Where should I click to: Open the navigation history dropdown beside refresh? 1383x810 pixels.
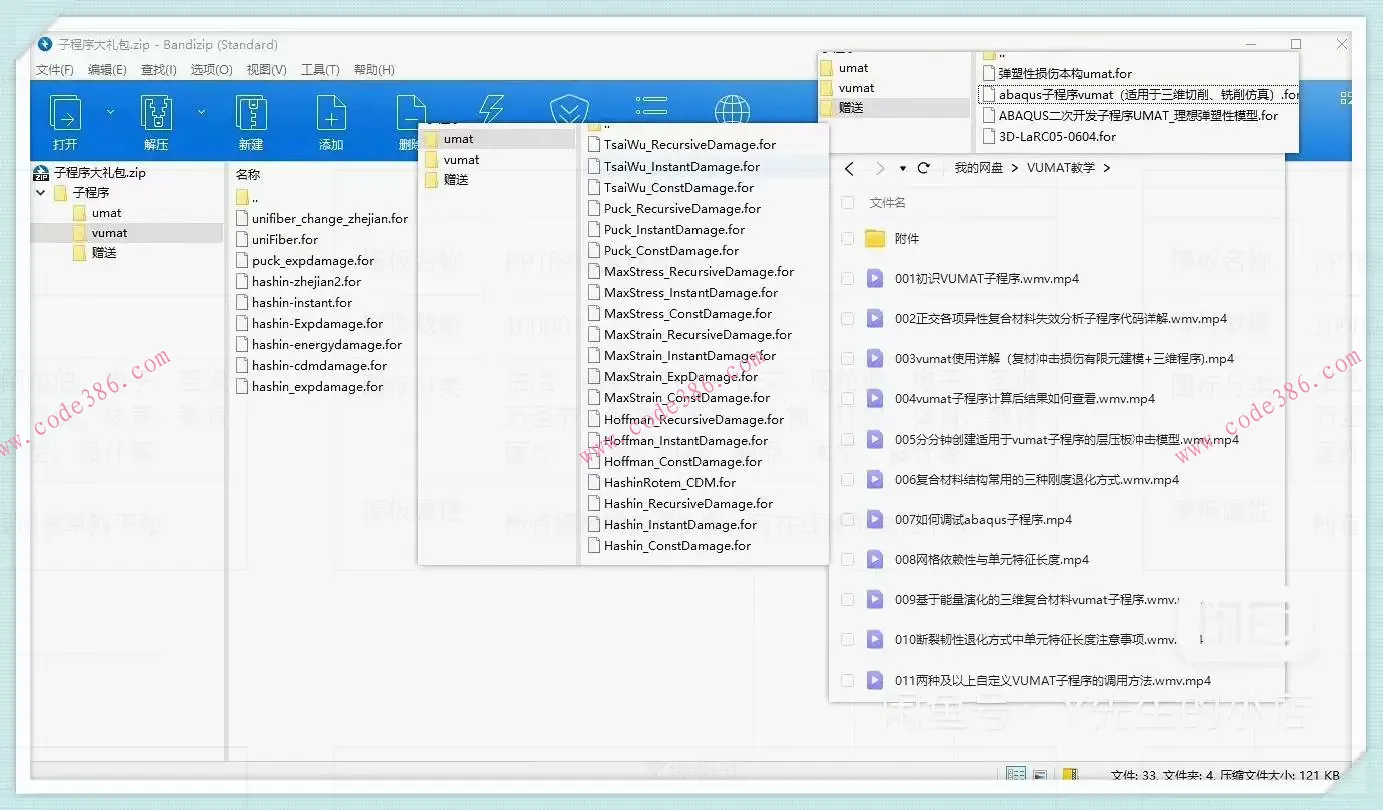pos(903,169)
